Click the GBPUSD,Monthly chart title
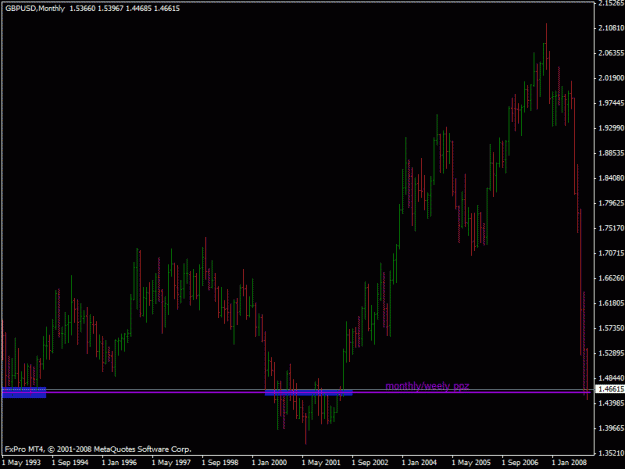The image size is (625, 469). pyautogui.click(x=35, y=8)
